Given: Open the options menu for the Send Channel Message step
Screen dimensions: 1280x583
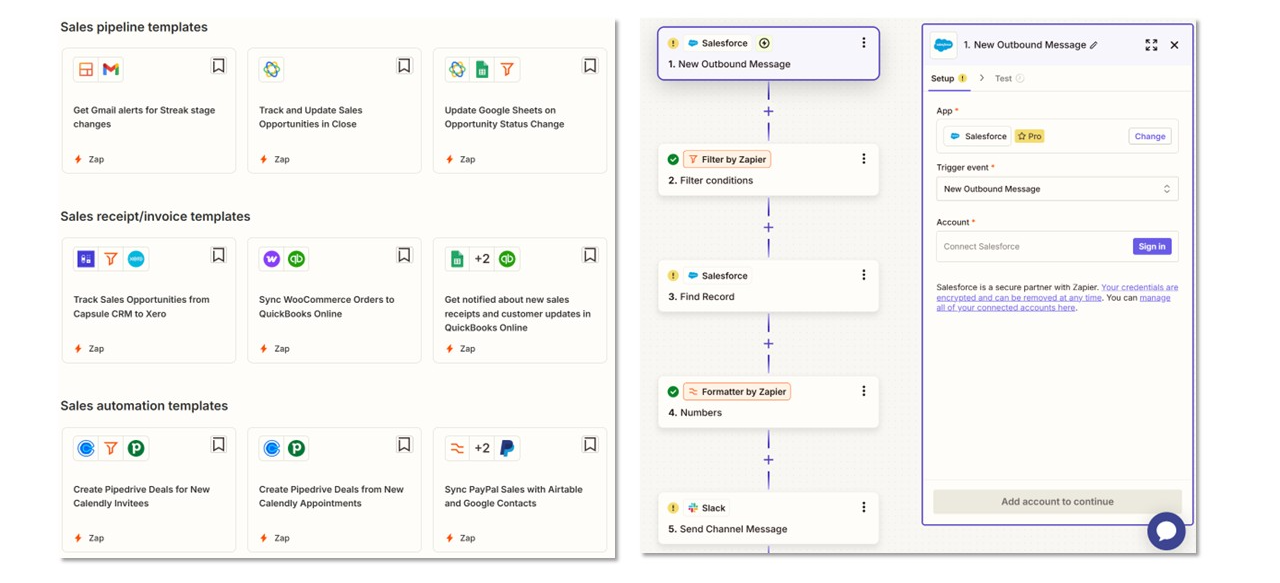Looking at the screenshot, I should pyautogui.click(x=864, y=507).
